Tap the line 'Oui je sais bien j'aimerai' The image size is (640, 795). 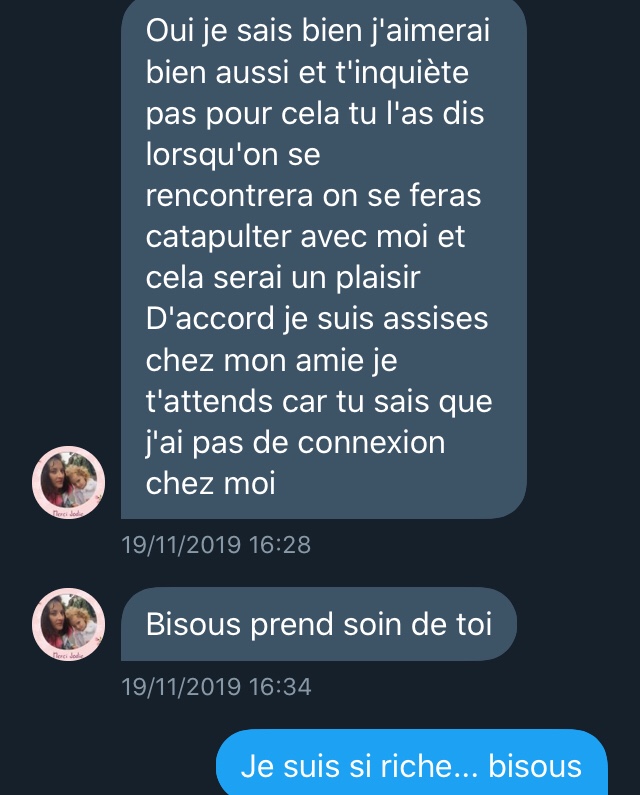click(318, 31)
